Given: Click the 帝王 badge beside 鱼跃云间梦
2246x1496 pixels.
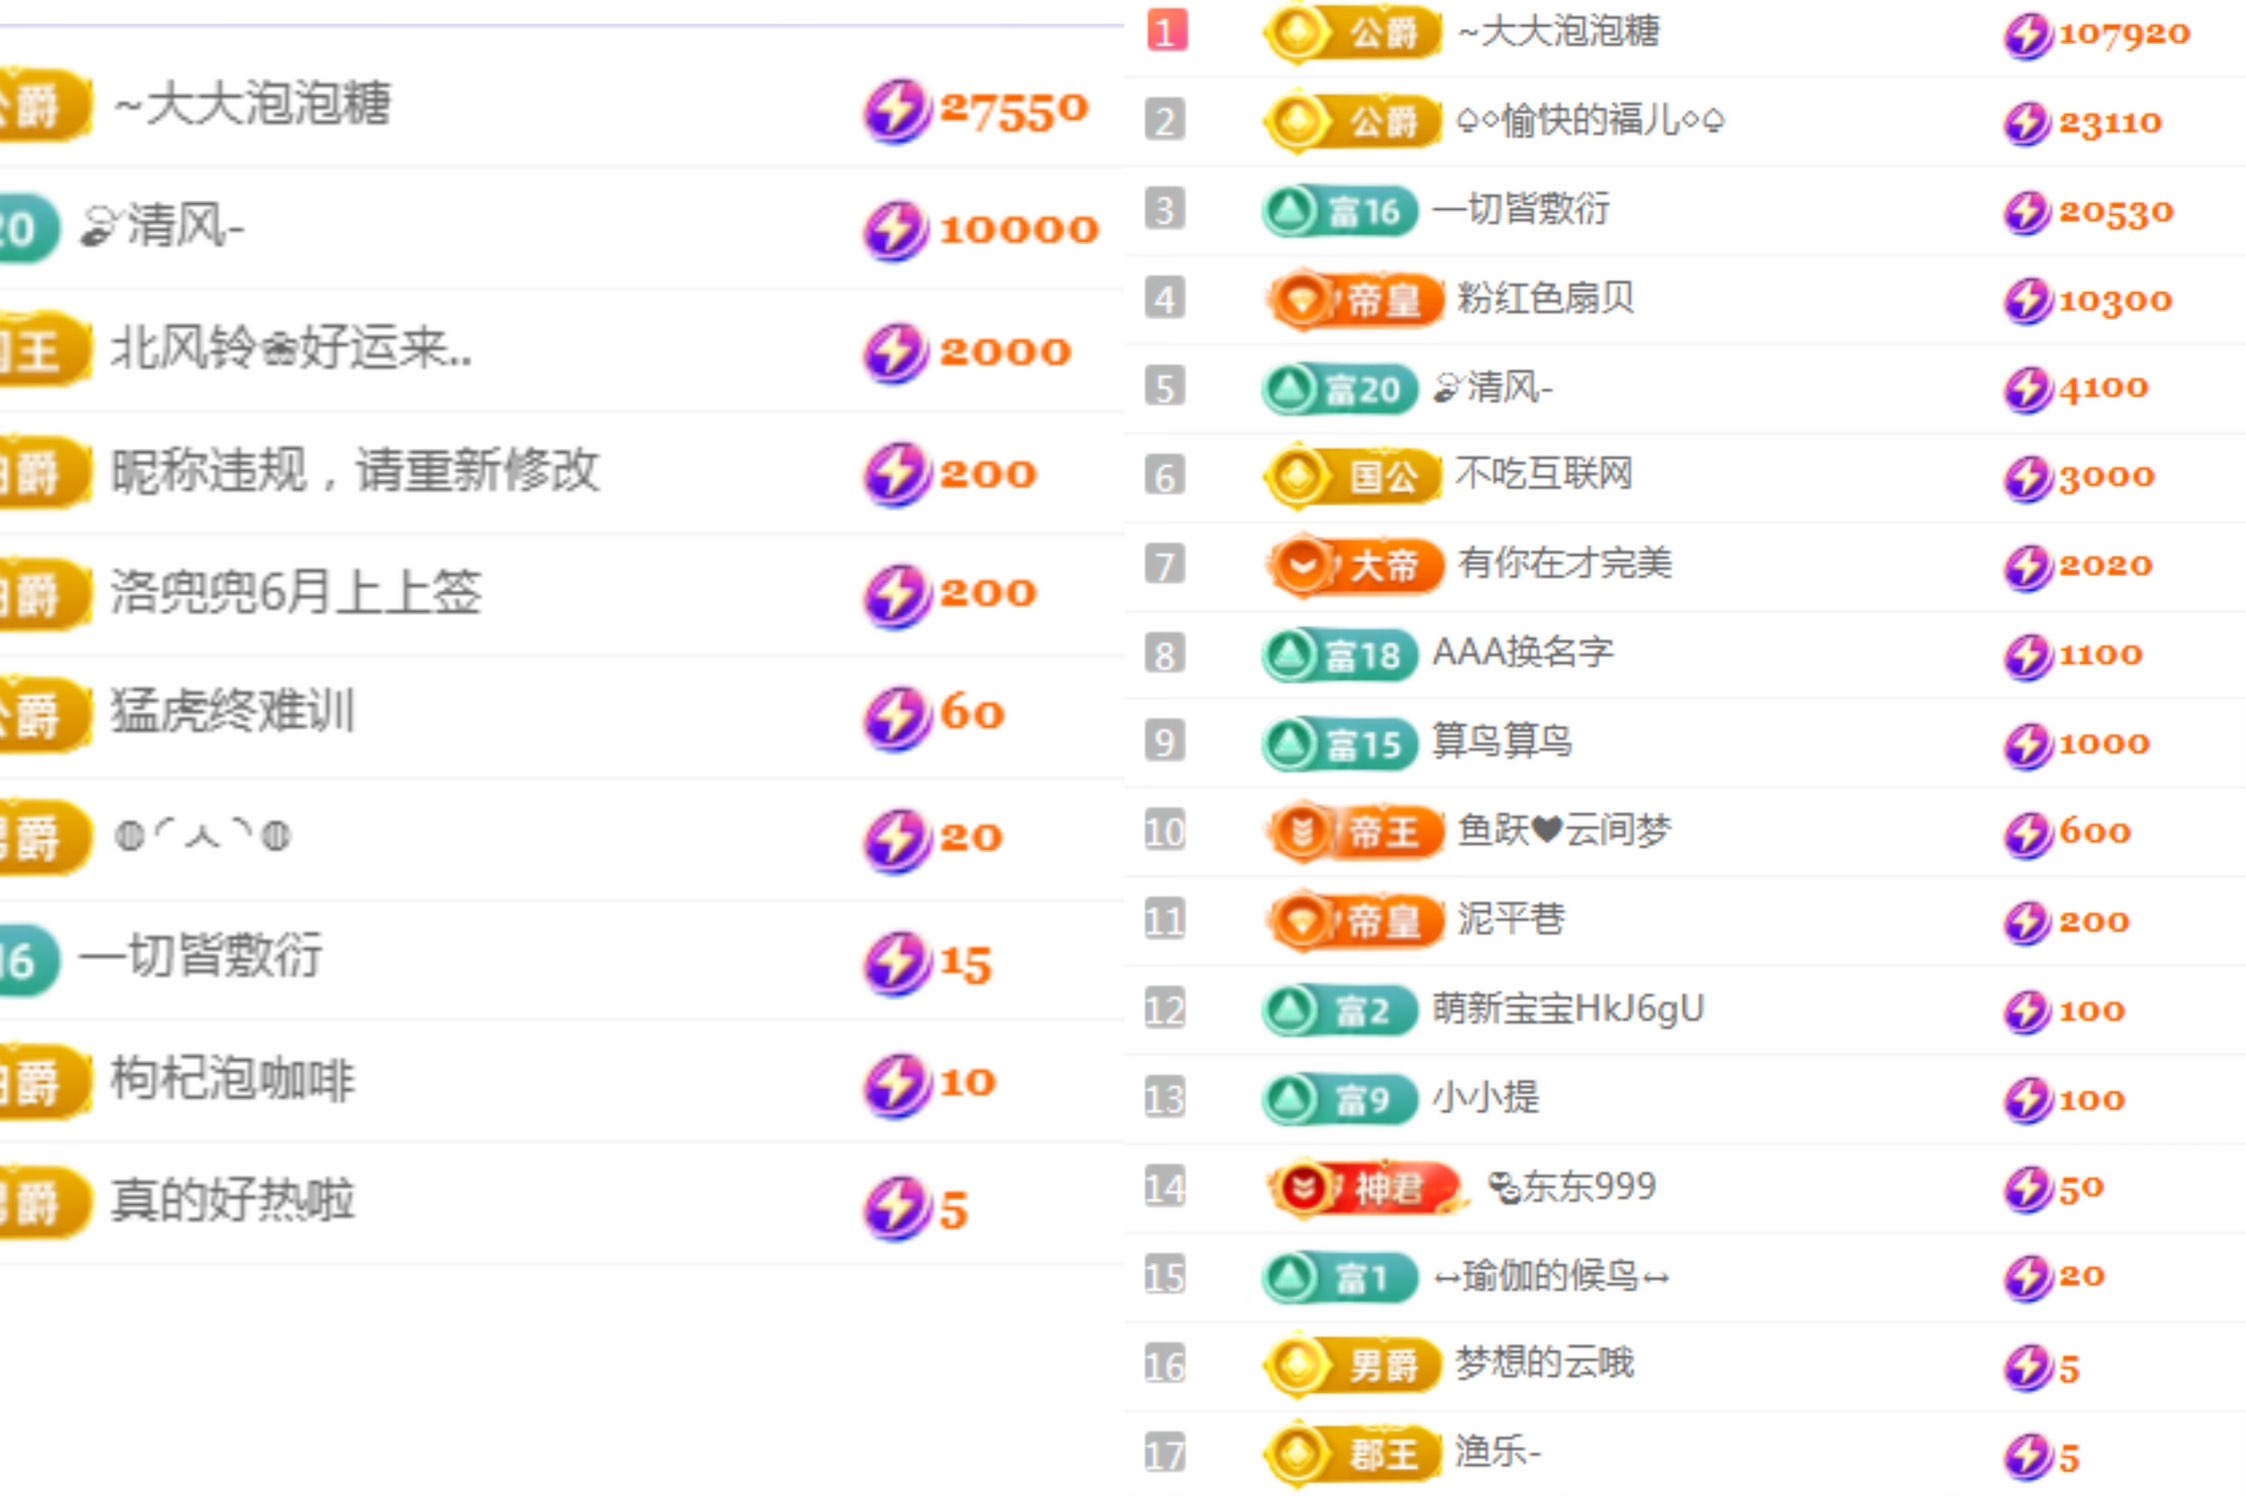Looking at the screenshot, I should click(x=1355, y=831).
